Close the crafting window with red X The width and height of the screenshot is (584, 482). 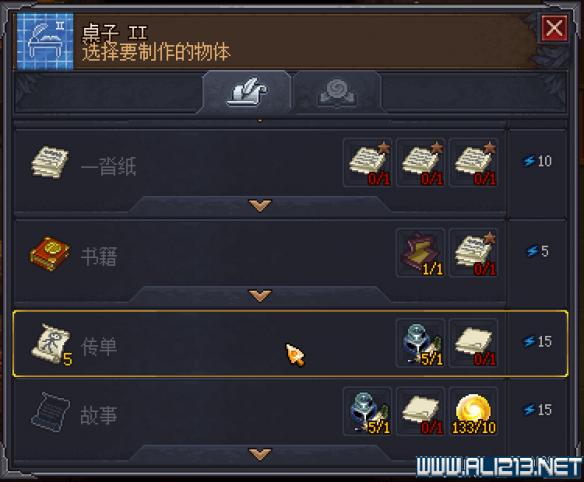(x=554, y=28)
